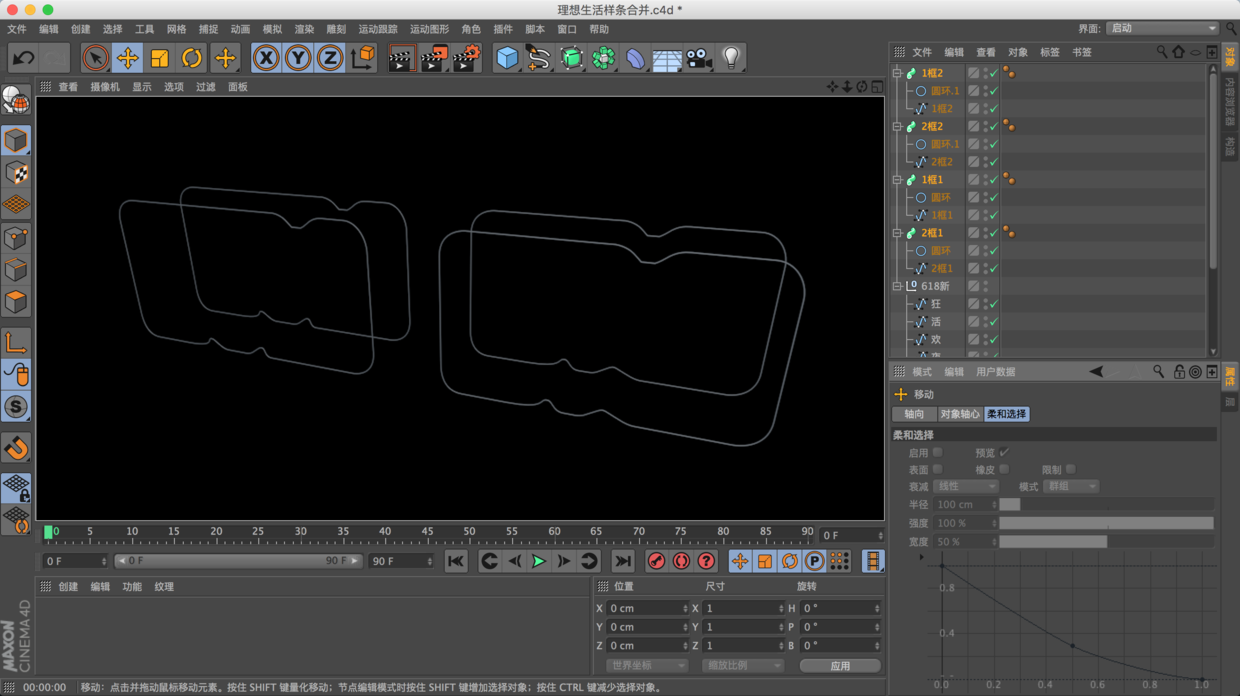
Task: Enable the 启用 checkbox
Action: (x=937, y=452)
